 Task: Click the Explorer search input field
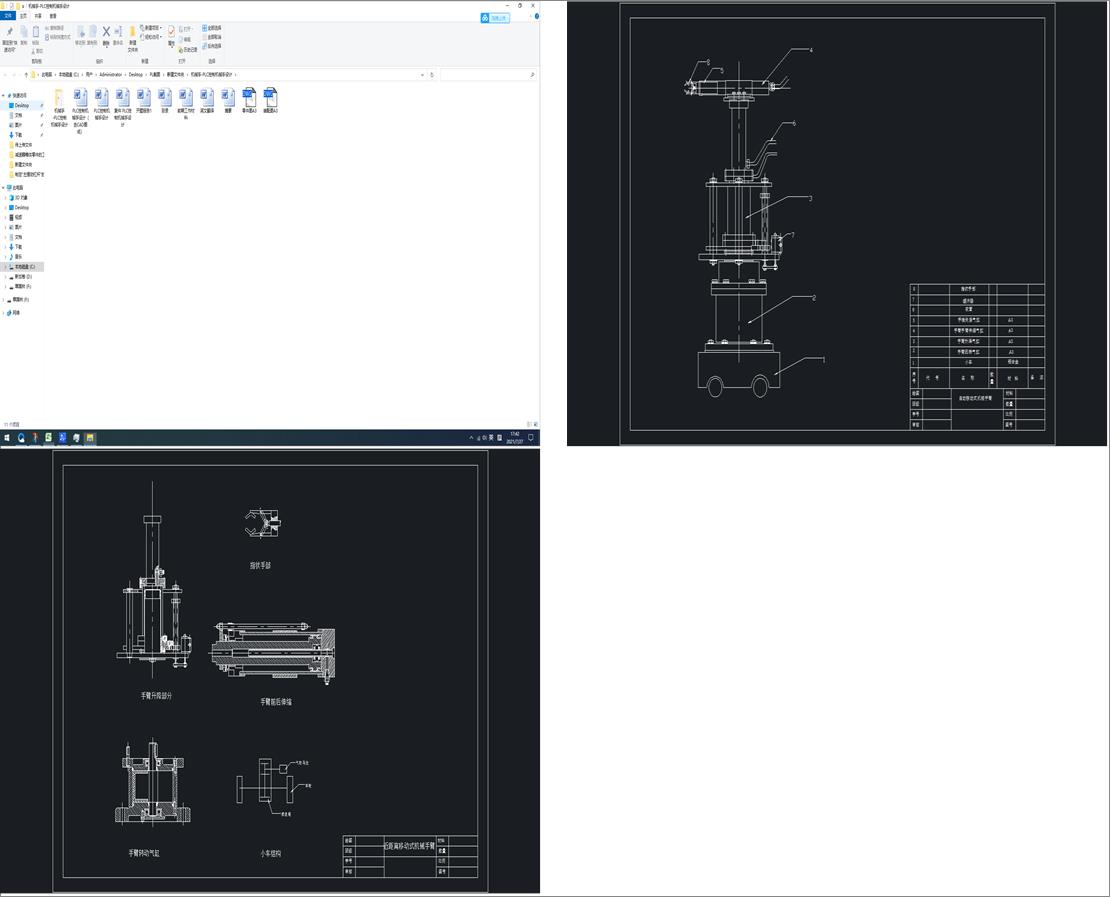[x=487, y=74]
